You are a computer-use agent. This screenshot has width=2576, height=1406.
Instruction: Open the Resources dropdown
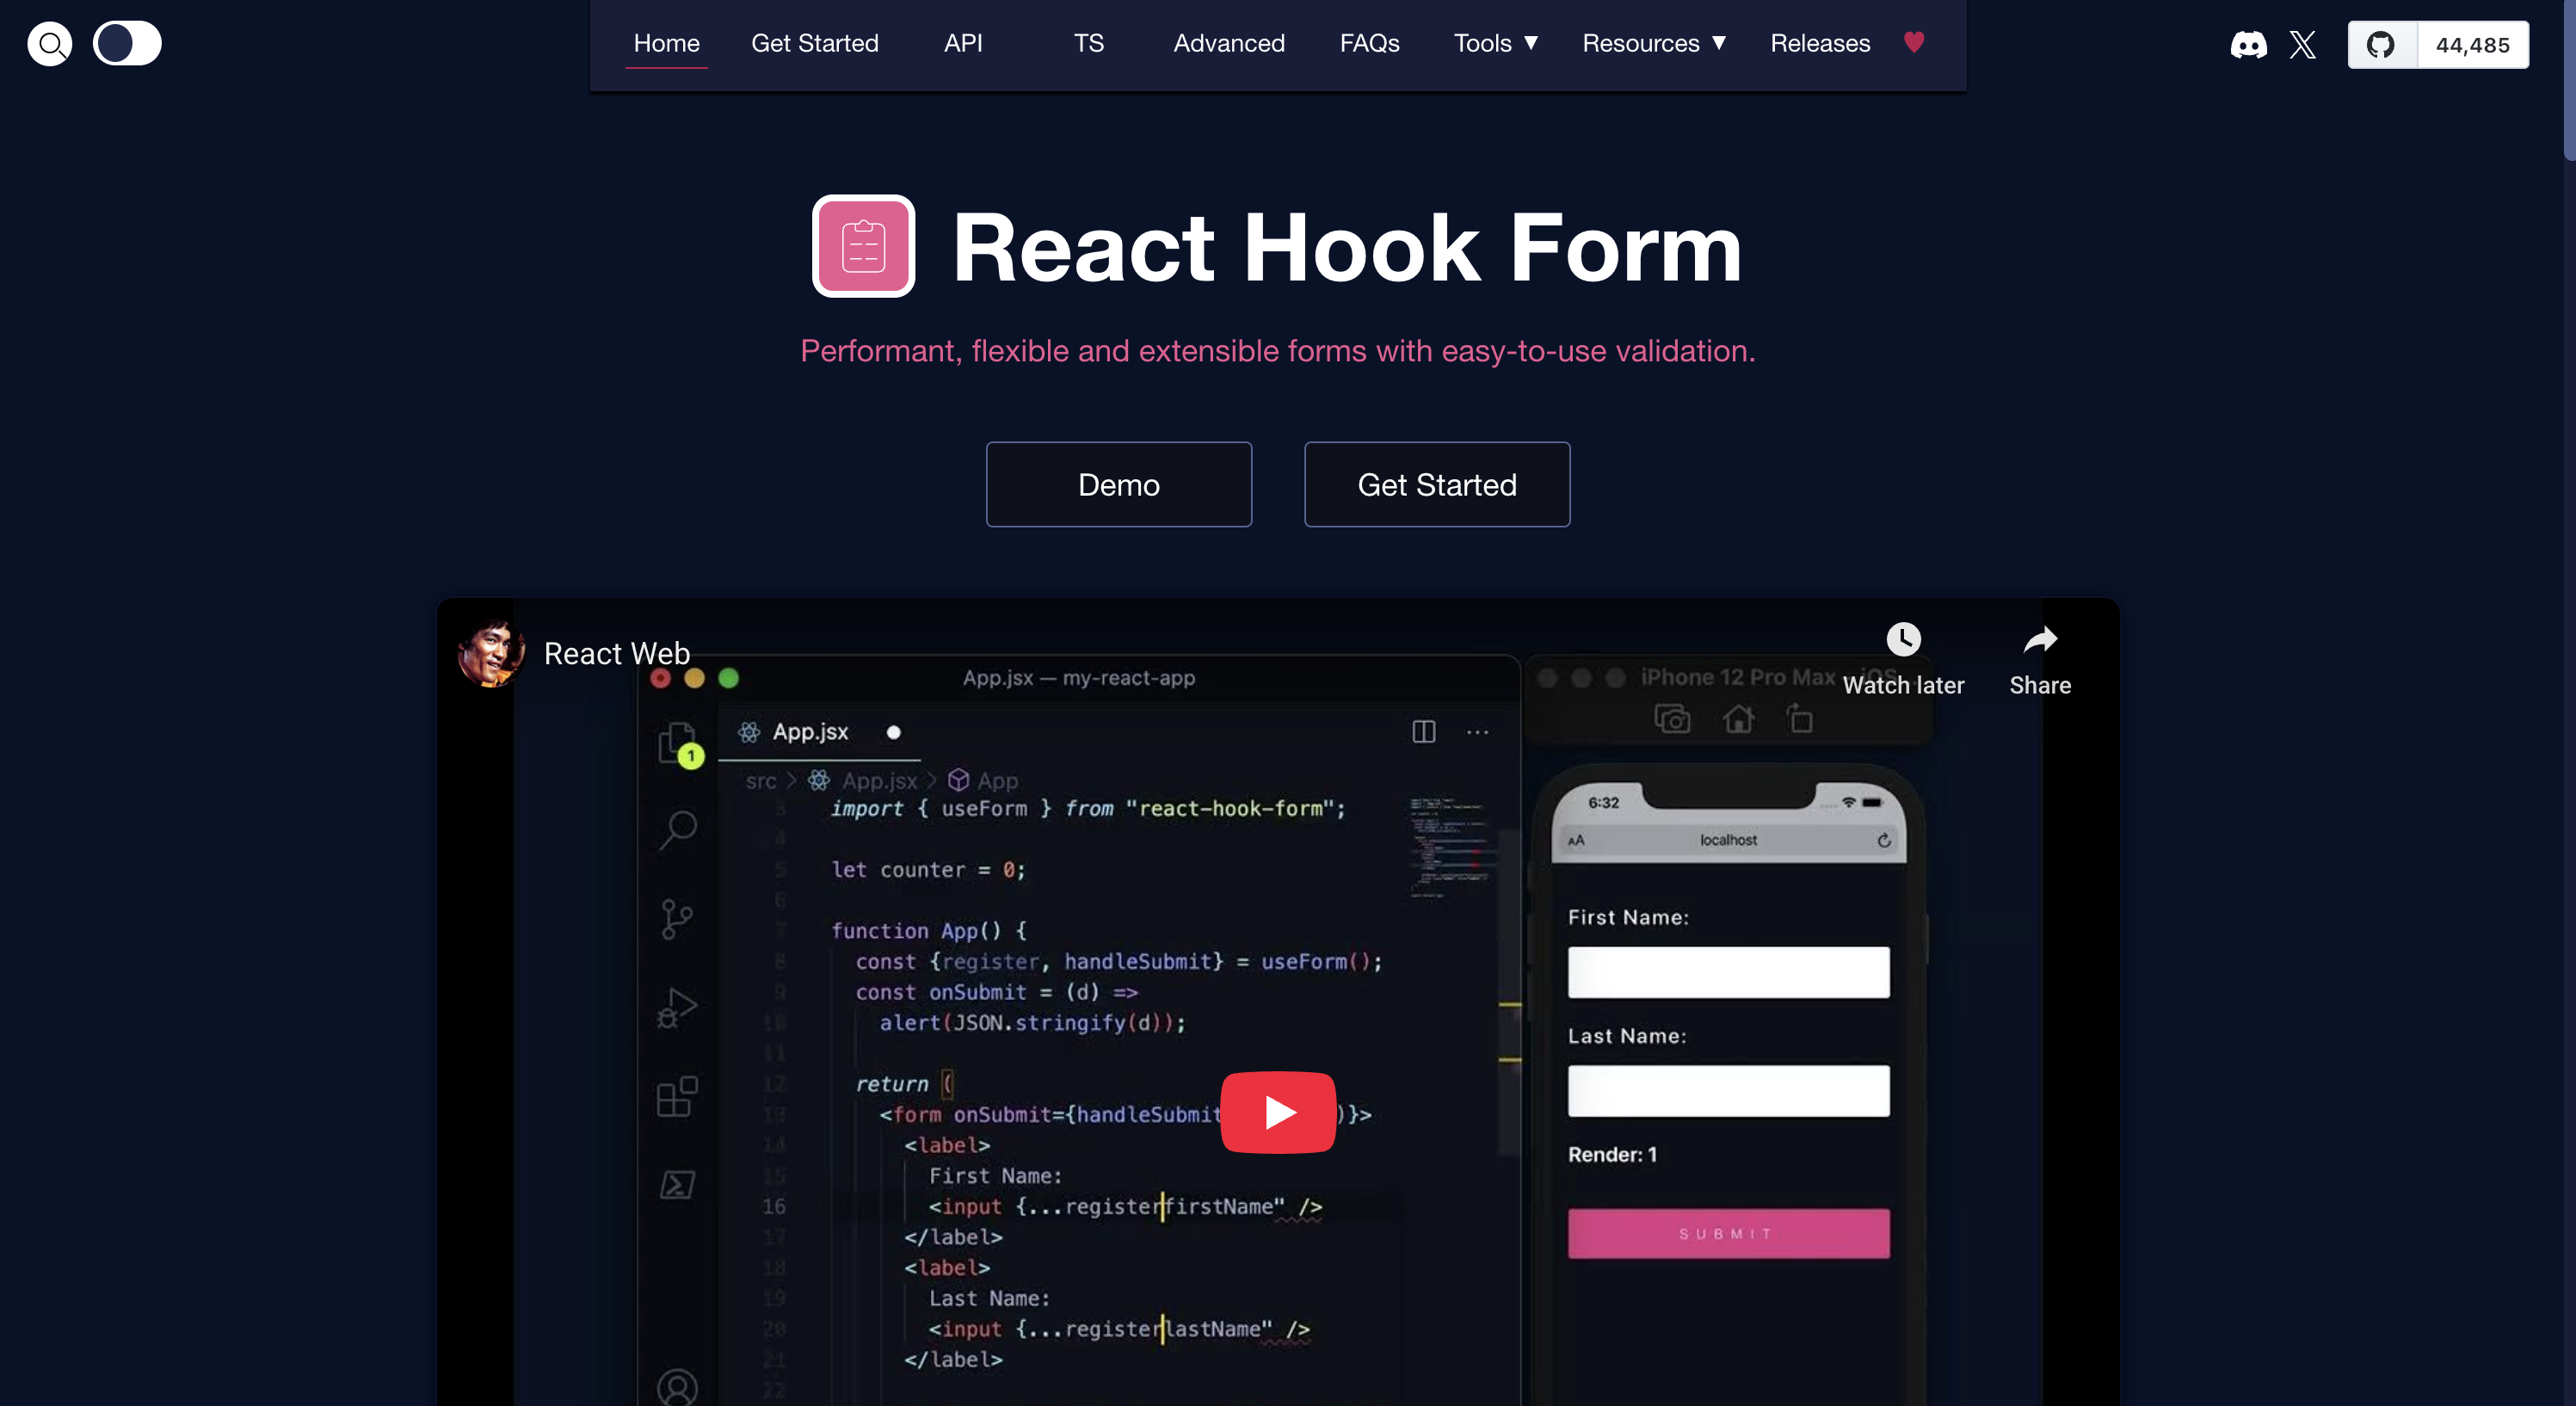pyautogui.click(x=1654, y=43)
